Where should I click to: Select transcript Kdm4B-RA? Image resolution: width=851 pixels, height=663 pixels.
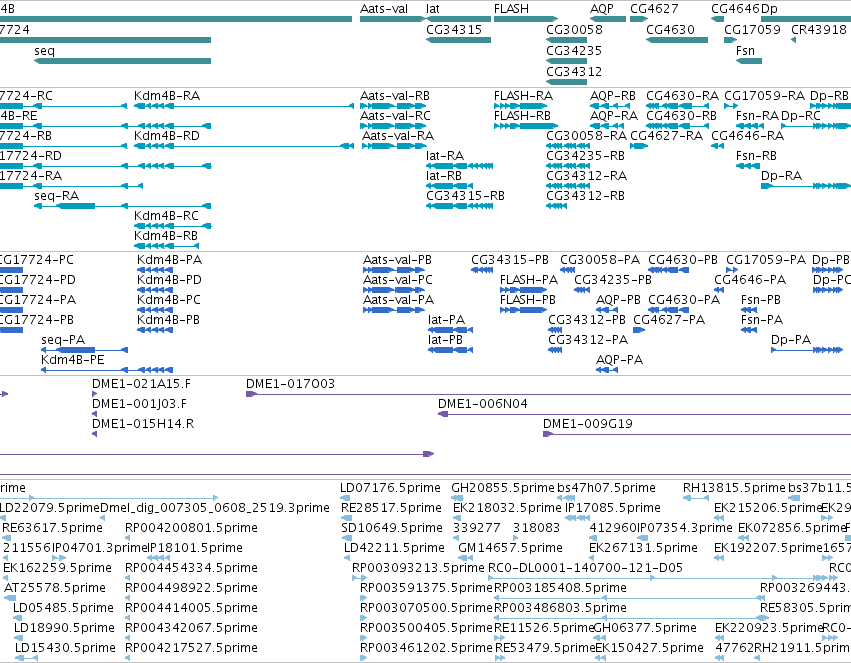[x=244, y=106]
